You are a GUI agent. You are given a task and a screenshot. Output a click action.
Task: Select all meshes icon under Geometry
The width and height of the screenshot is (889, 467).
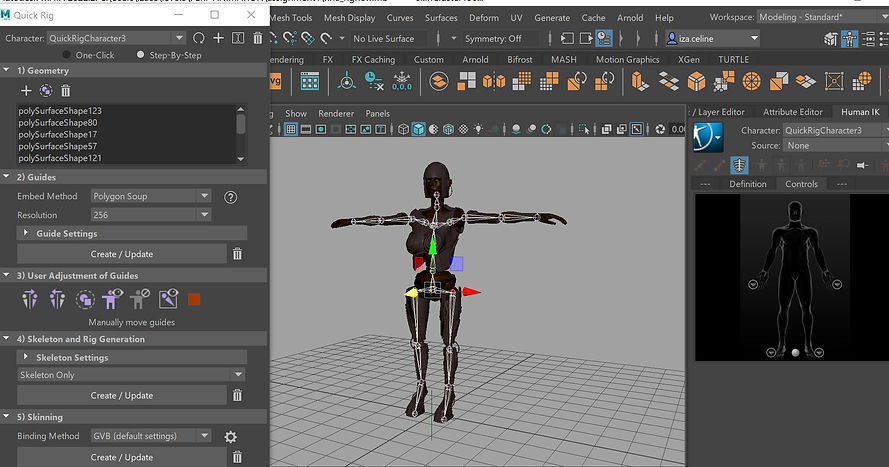point(46,91)
